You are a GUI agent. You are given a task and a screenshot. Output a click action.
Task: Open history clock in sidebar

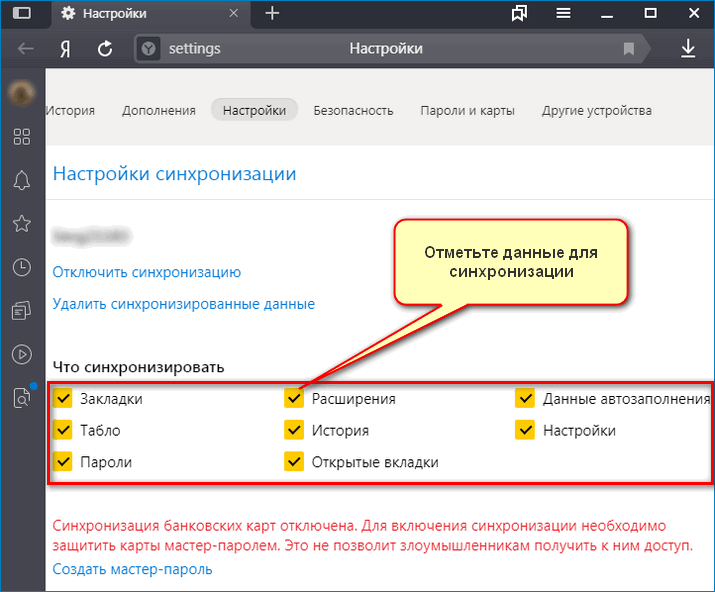point(21,267)
